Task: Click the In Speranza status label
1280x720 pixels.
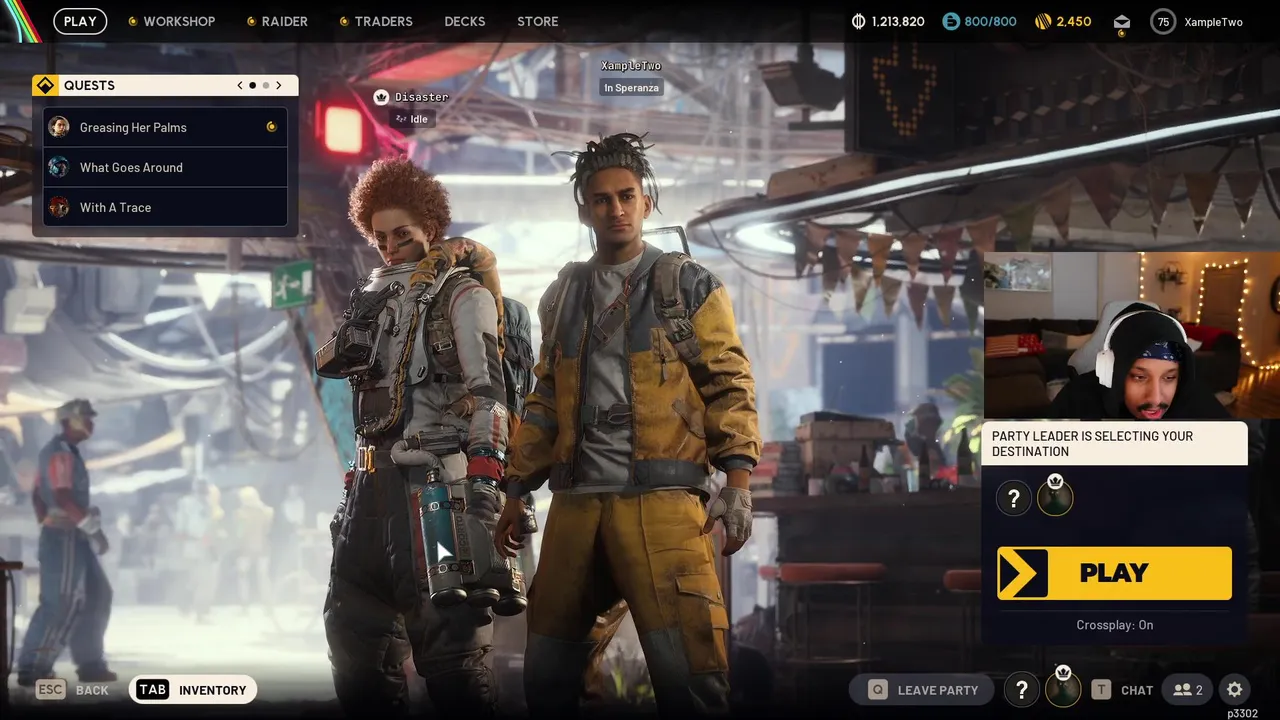Action: click(x=631, y=88)
